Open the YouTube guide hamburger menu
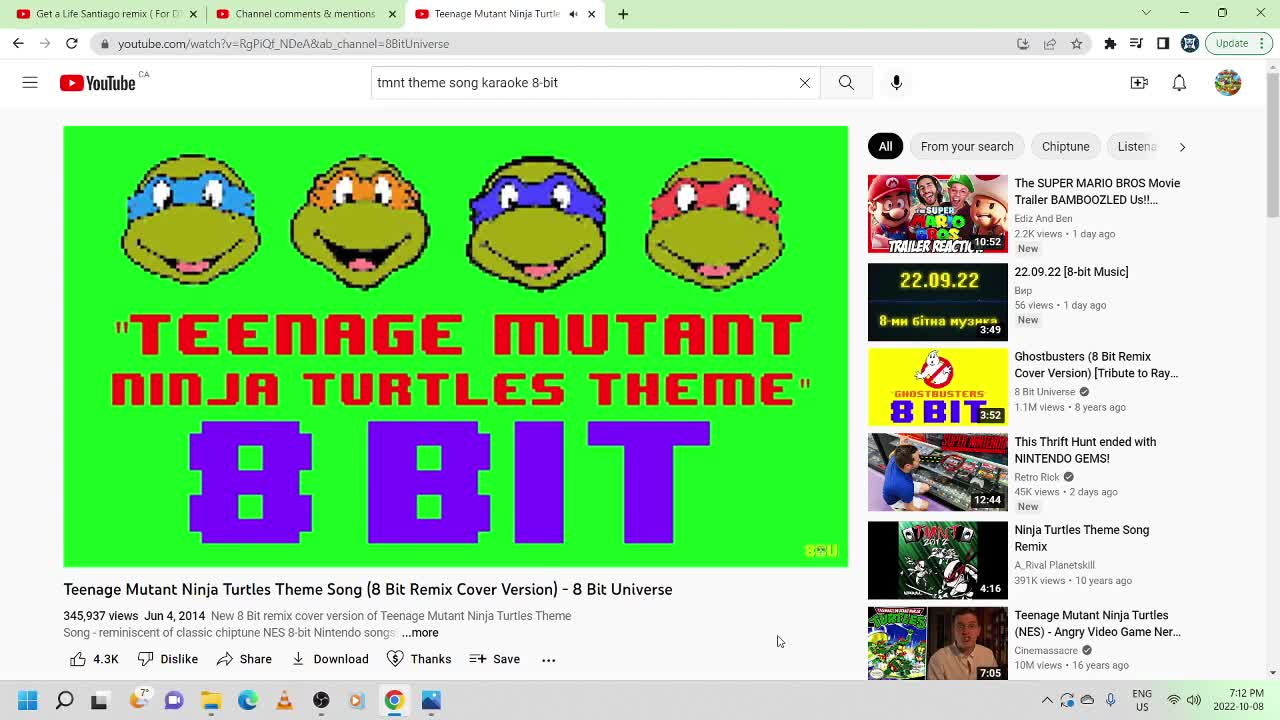Screen dimensions: 1280x720 tap(30, 83)
